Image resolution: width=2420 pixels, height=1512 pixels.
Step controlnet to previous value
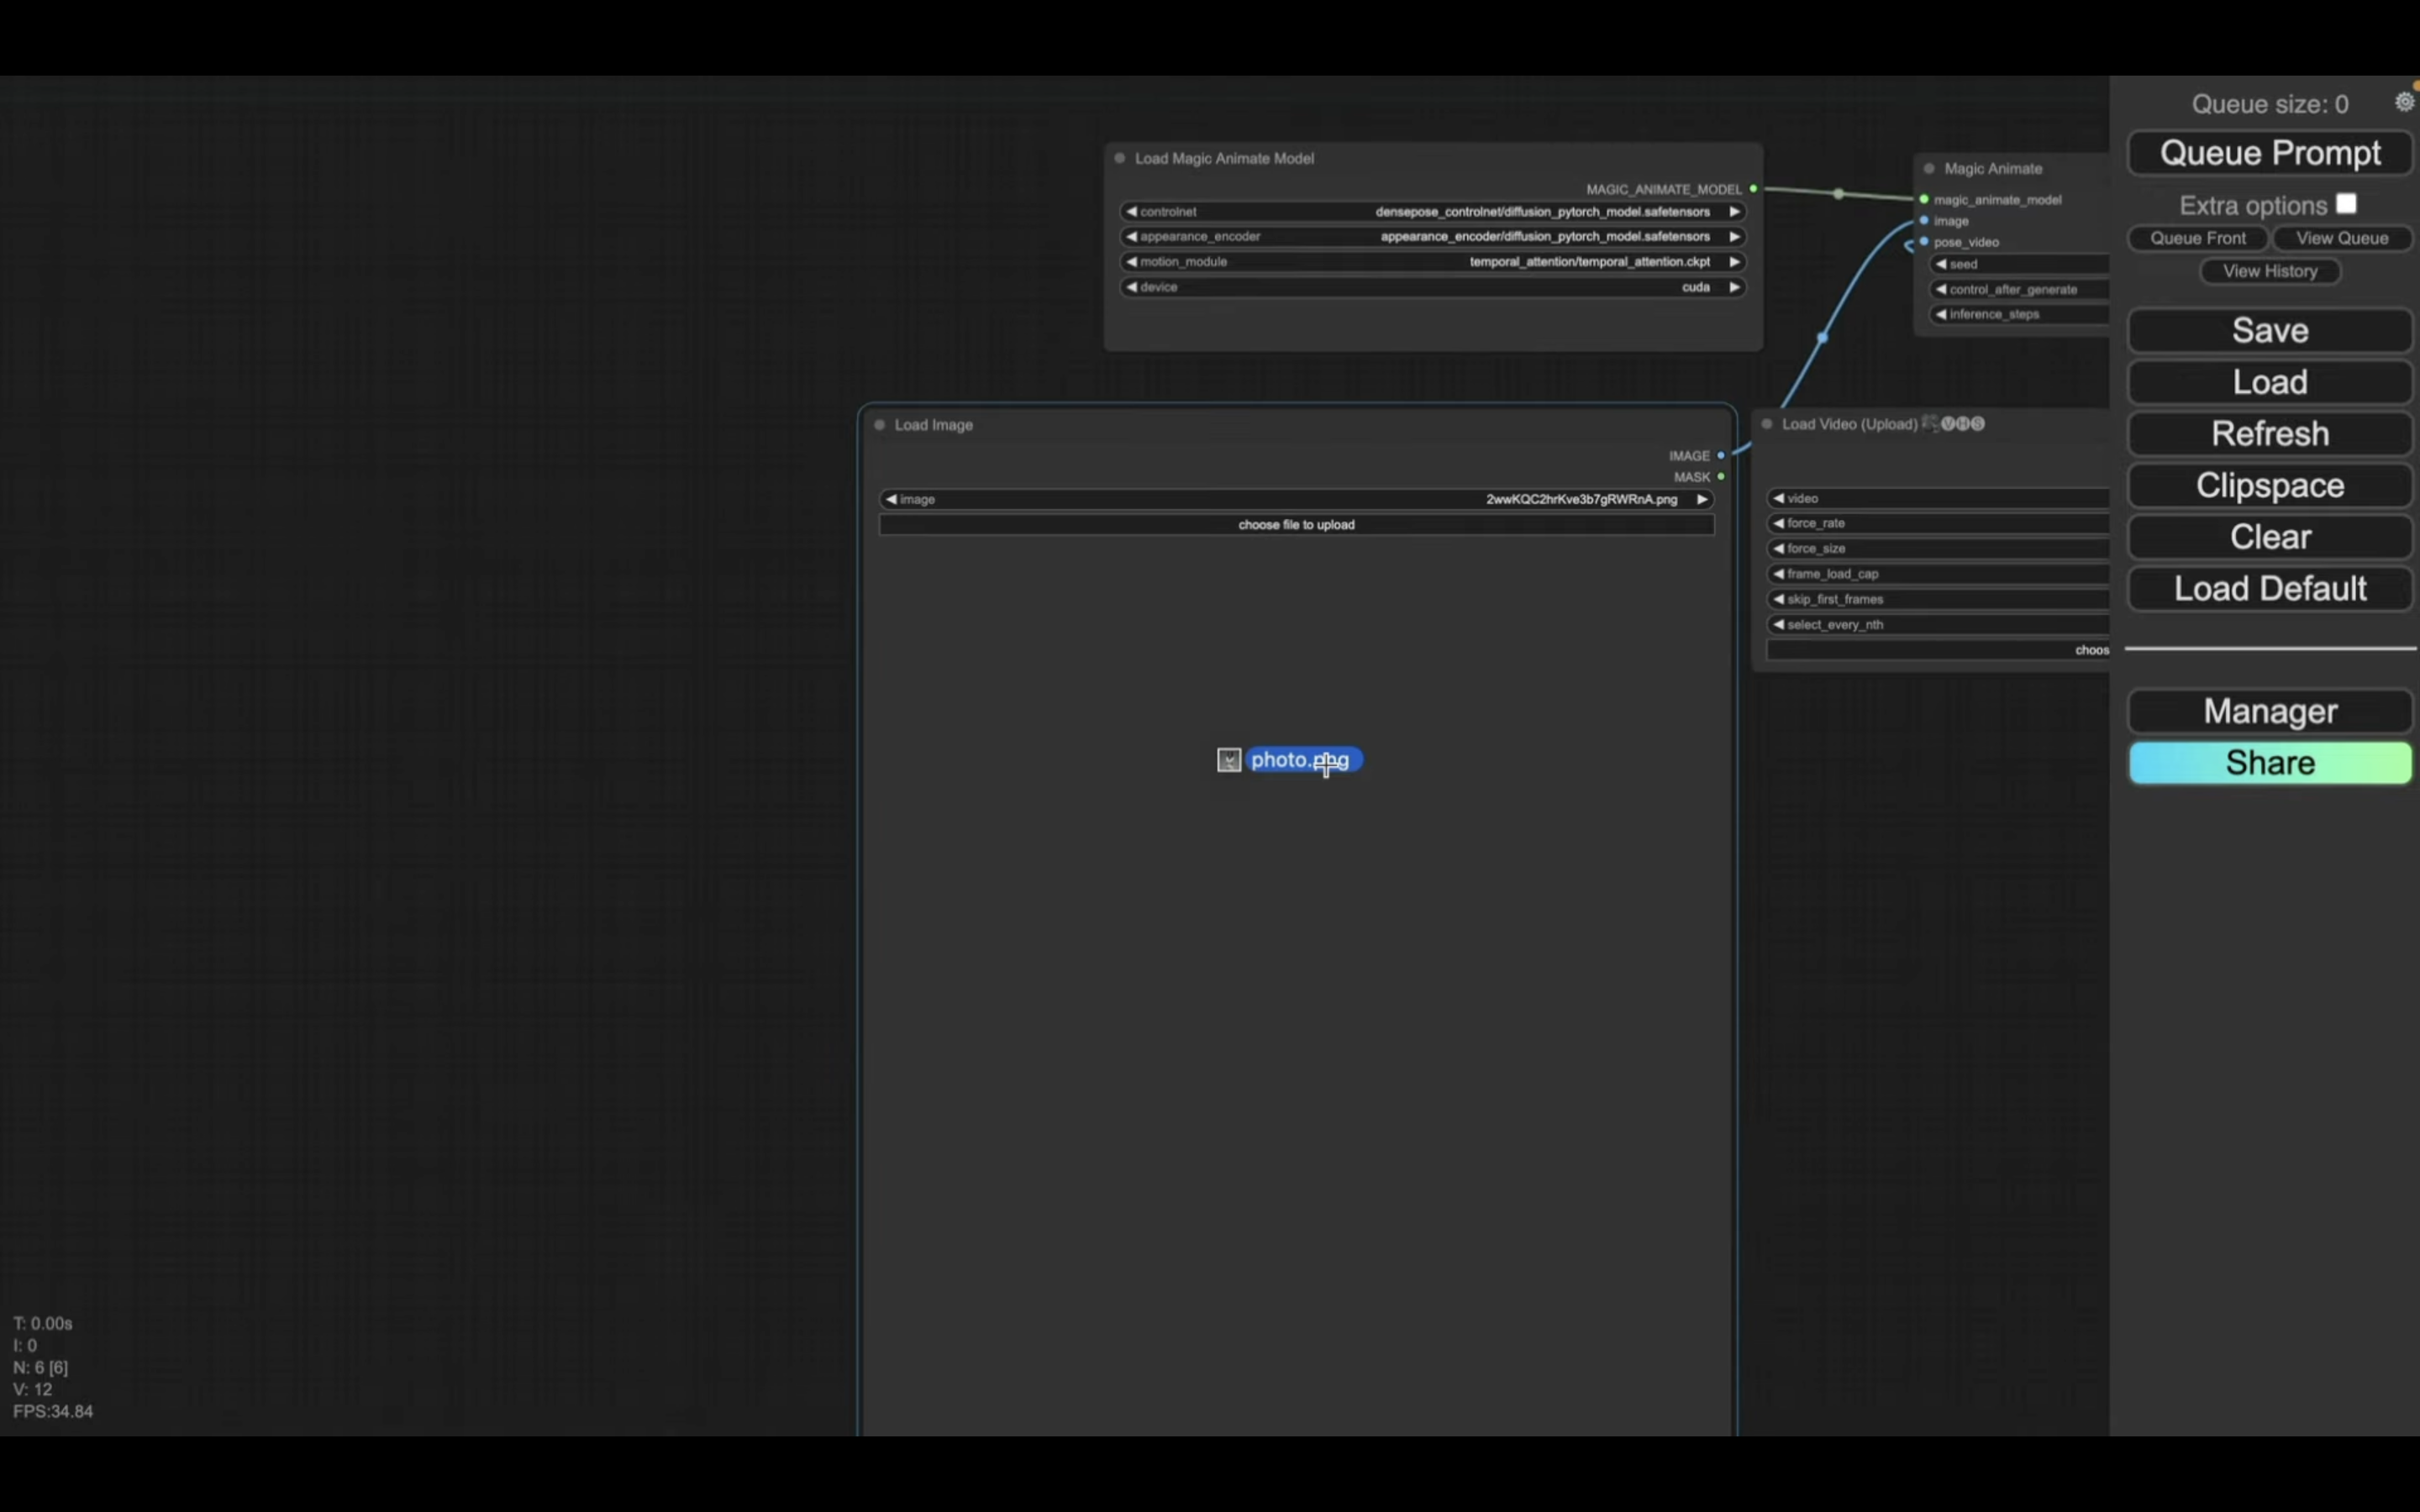click(x=1131, y=211)
